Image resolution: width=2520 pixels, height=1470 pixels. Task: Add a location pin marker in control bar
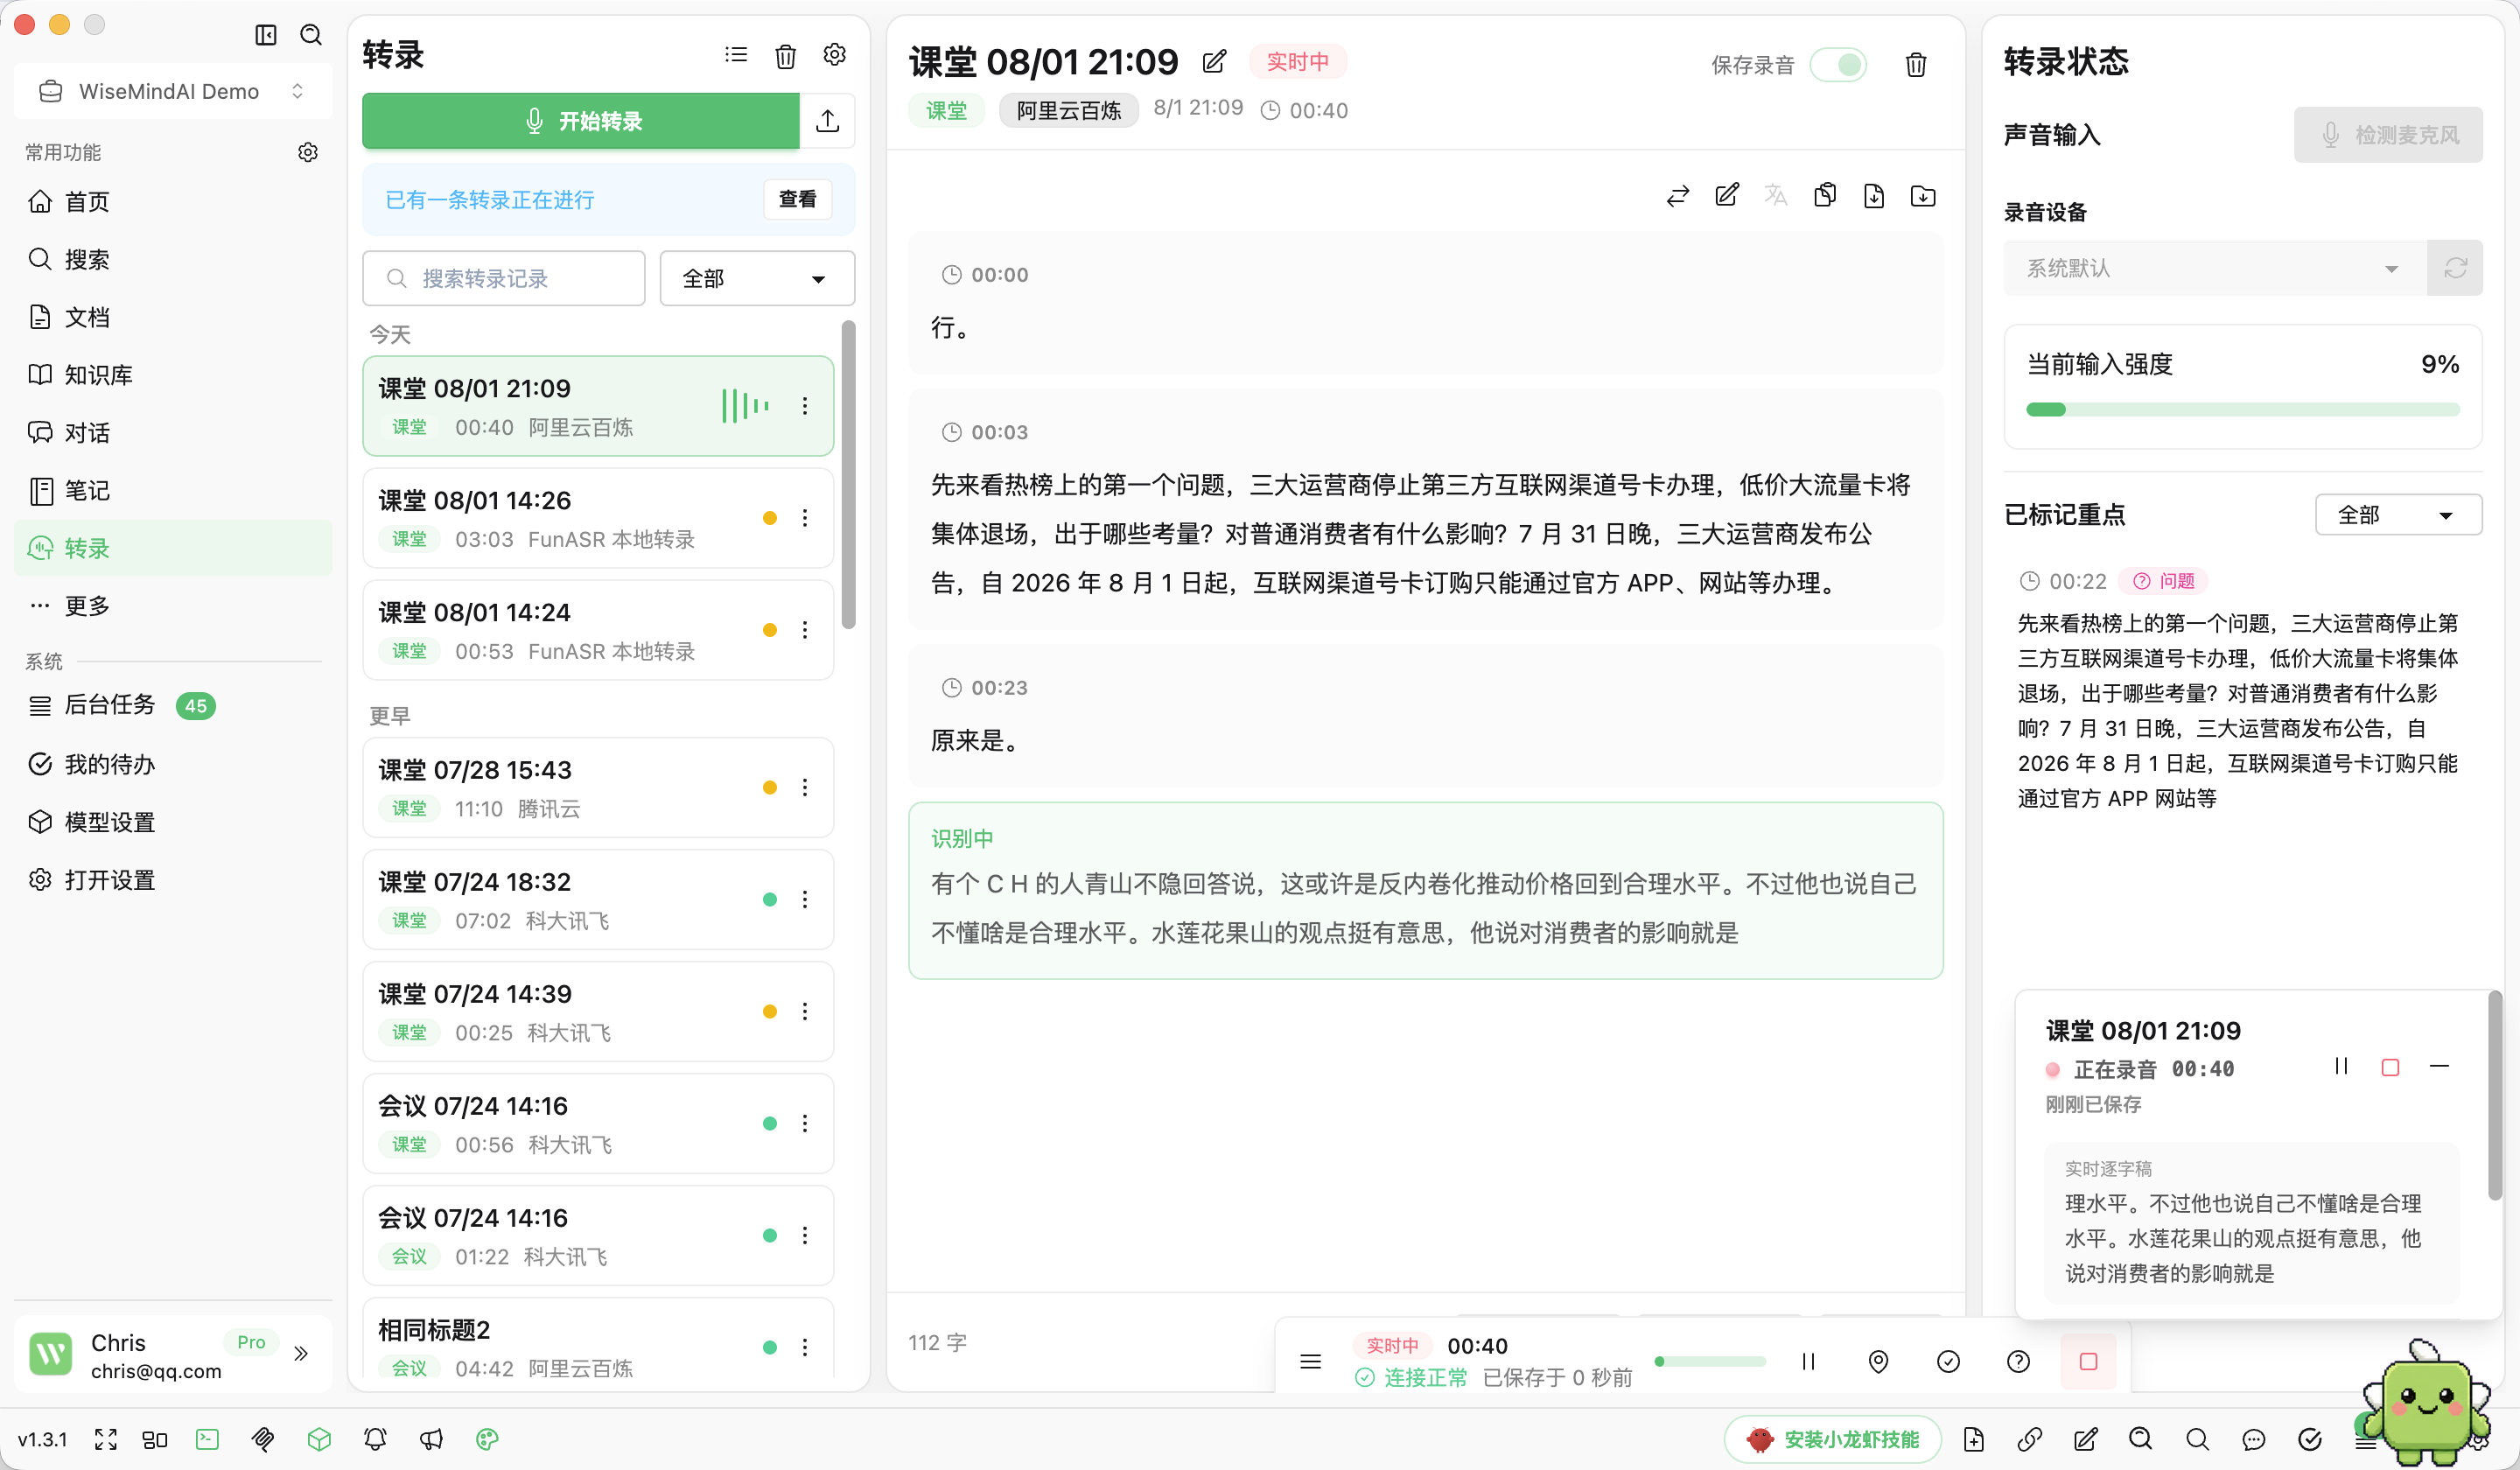pyautogui.click(x=1879, y=1361)
